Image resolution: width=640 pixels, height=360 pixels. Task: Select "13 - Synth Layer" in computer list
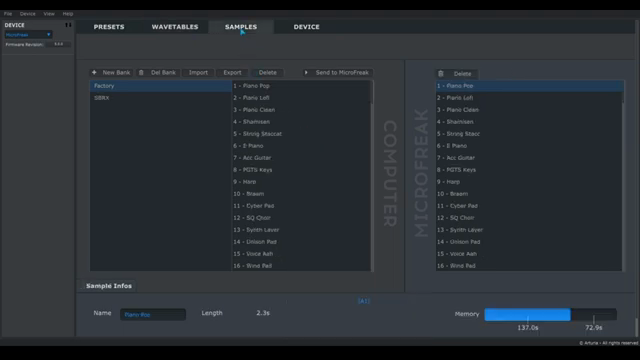301,230
